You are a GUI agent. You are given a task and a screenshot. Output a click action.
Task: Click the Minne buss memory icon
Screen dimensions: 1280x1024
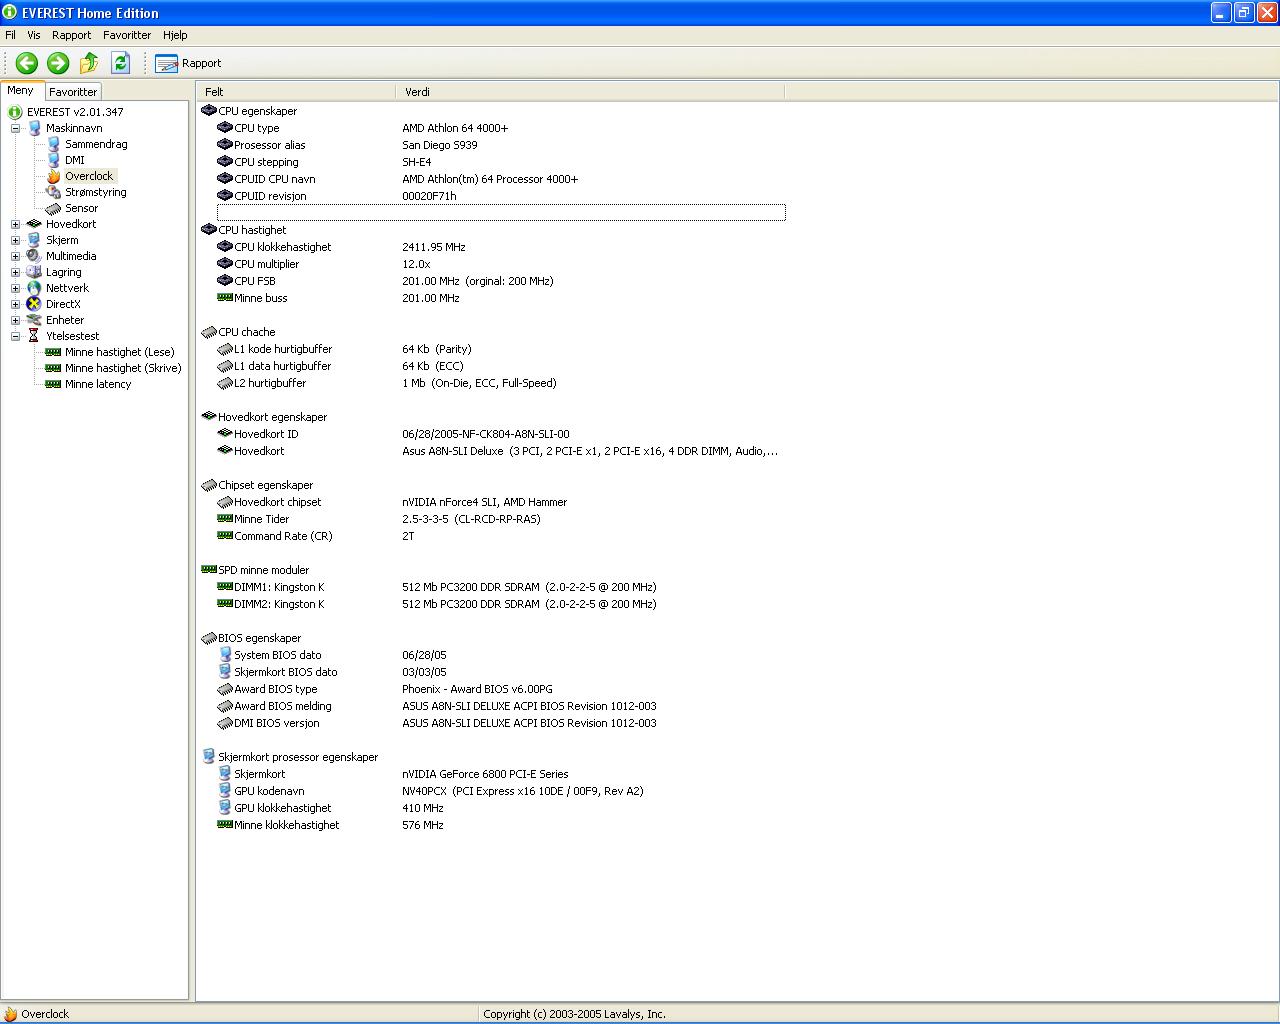point(225,298)
